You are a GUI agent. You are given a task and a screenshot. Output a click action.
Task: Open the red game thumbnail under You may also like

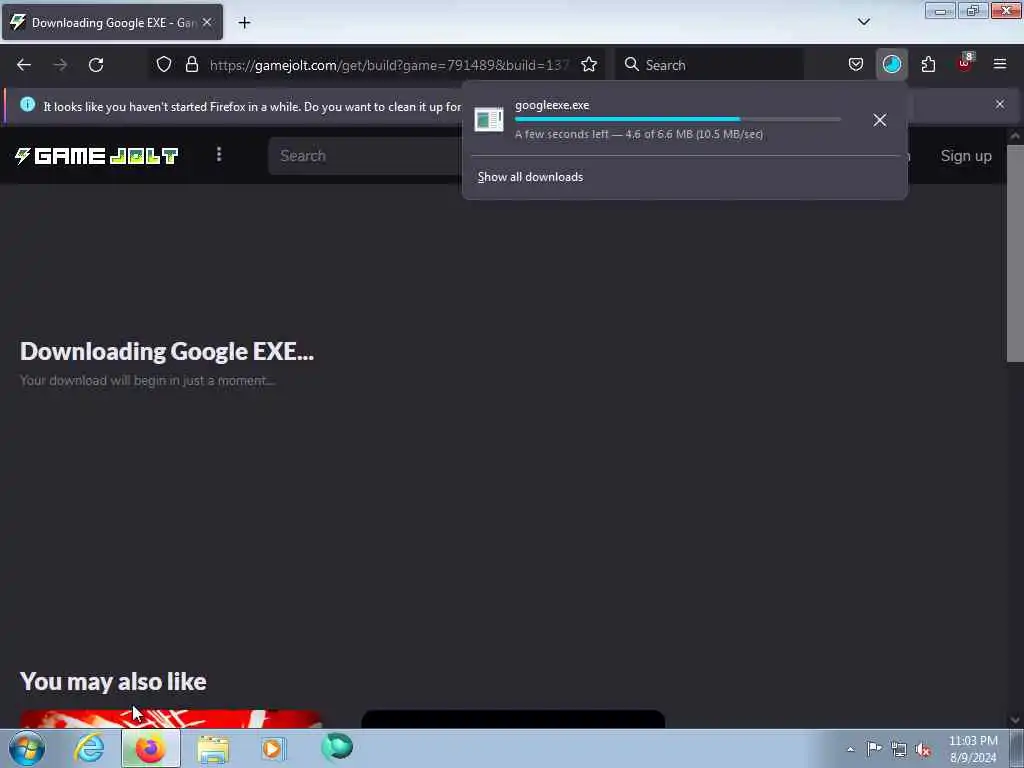click(x=171, y=719)
